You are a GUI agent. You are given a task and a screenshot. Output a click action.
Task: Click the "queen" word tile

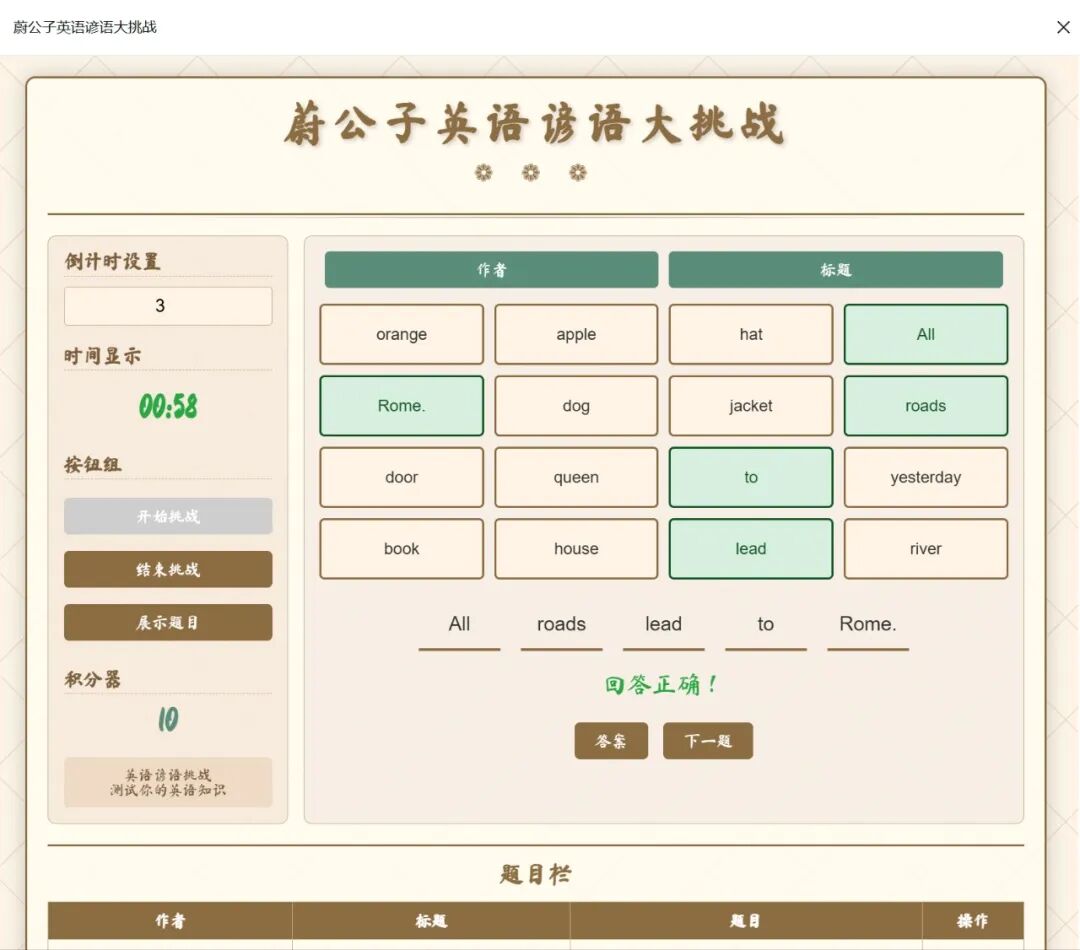tap(576, 477)
